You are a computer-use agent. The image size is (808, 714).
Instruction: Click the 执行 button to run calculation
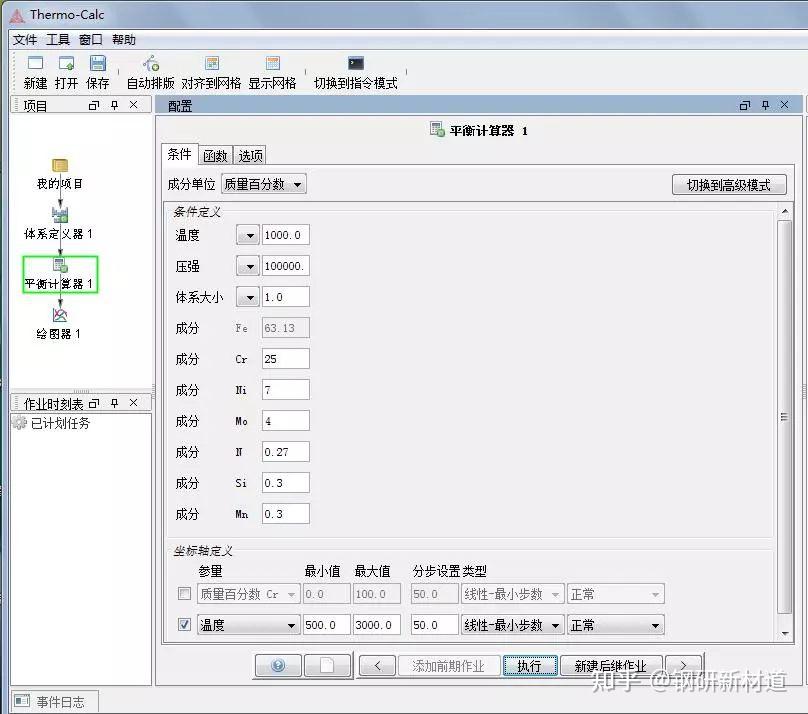[x=530, y=664]
